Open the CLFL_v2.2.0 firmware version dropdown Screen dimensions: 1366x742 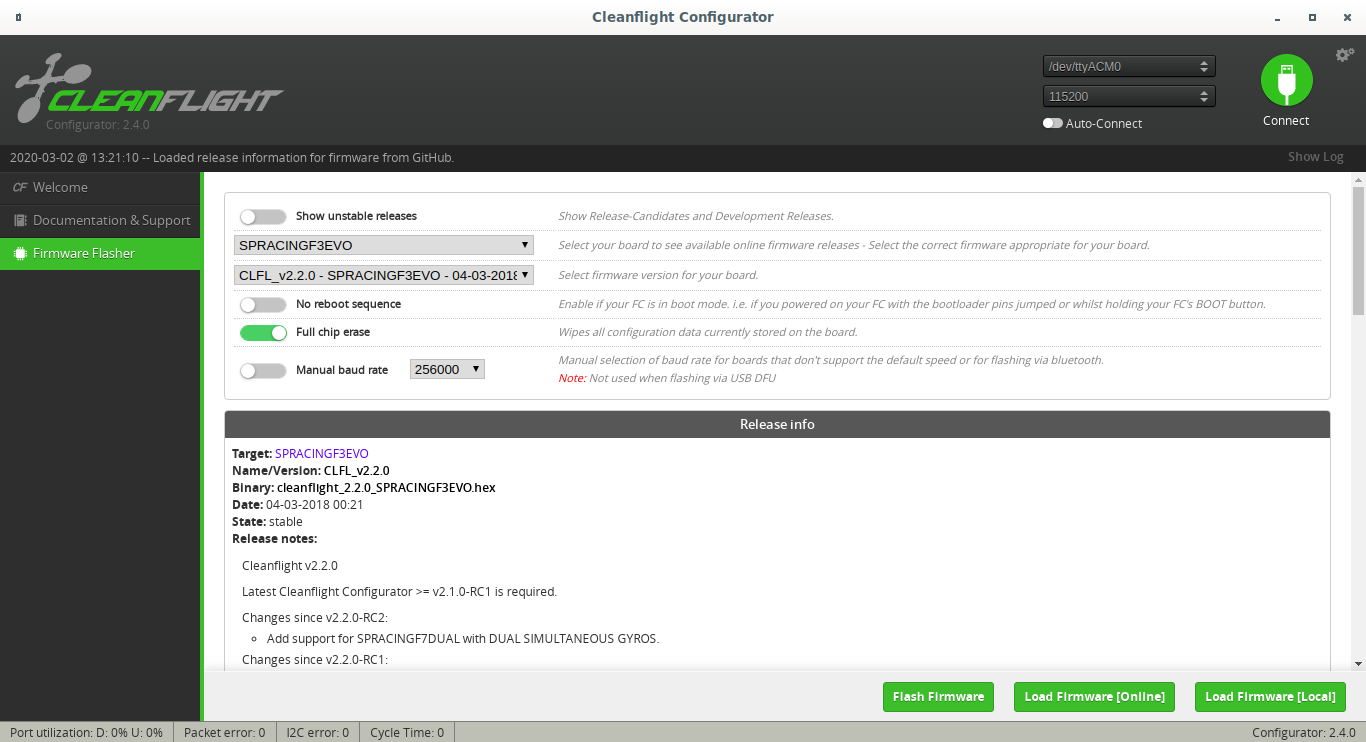384,275
